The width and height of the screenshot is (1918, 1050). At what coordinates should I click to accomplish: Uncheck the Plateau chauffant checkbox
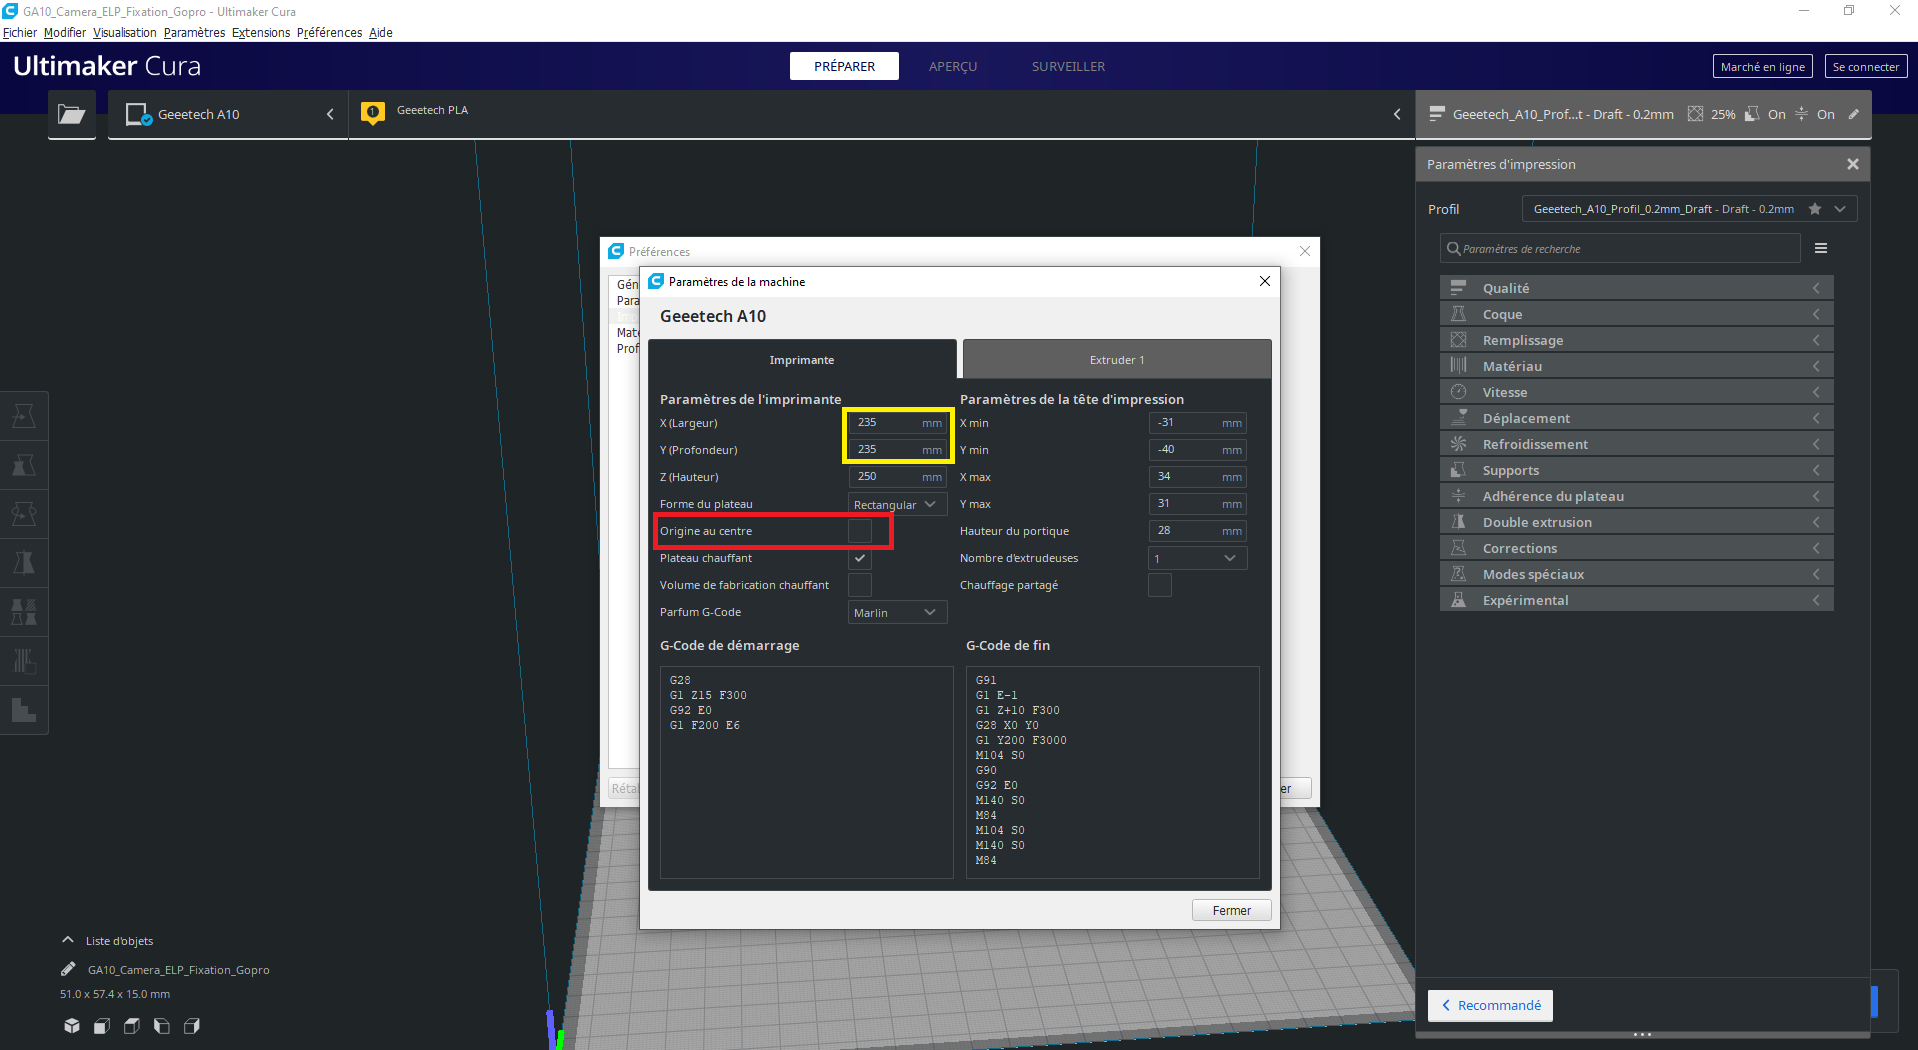[x=860, y=558]
